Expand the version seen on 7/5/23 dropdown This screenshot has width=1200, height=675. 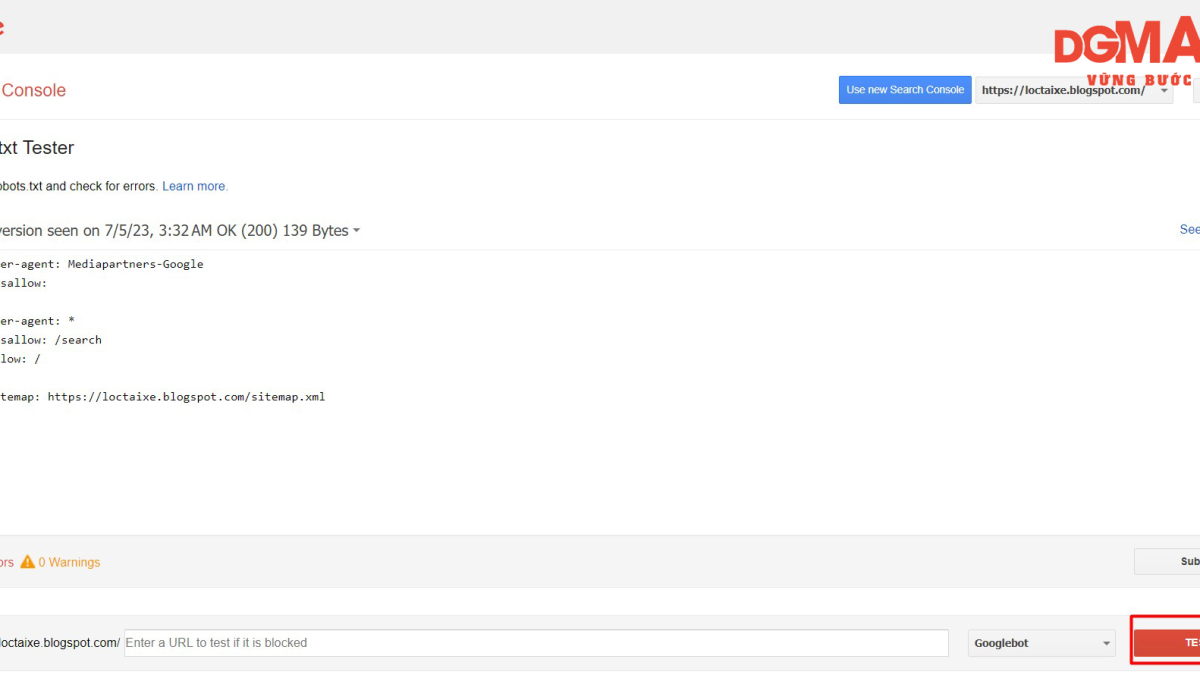point(180,230)
